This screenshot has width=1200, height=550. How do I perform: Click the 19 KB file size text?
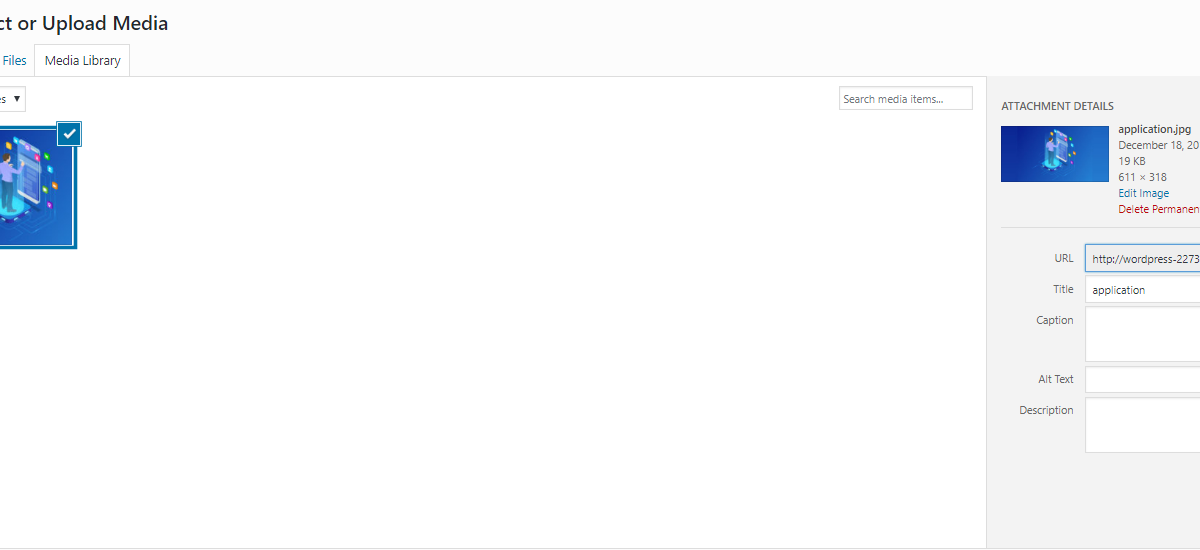click(1132, 161)
